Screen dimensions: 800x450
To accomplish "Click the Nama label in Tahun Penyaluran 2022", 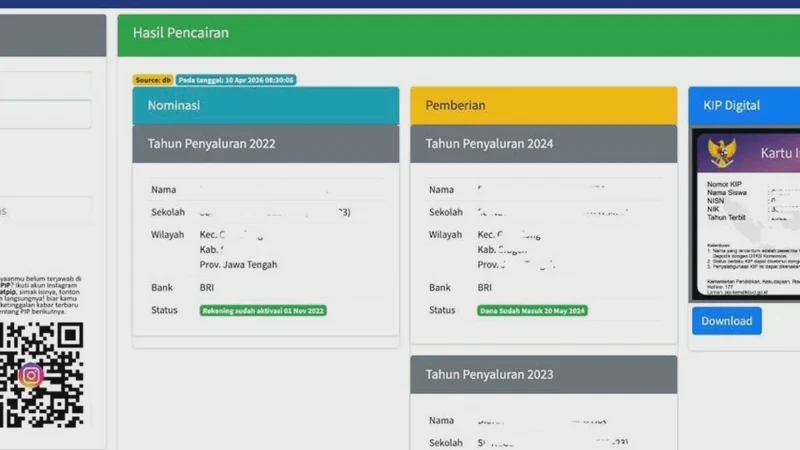I will pyautogui.click(x=163, y=189).
